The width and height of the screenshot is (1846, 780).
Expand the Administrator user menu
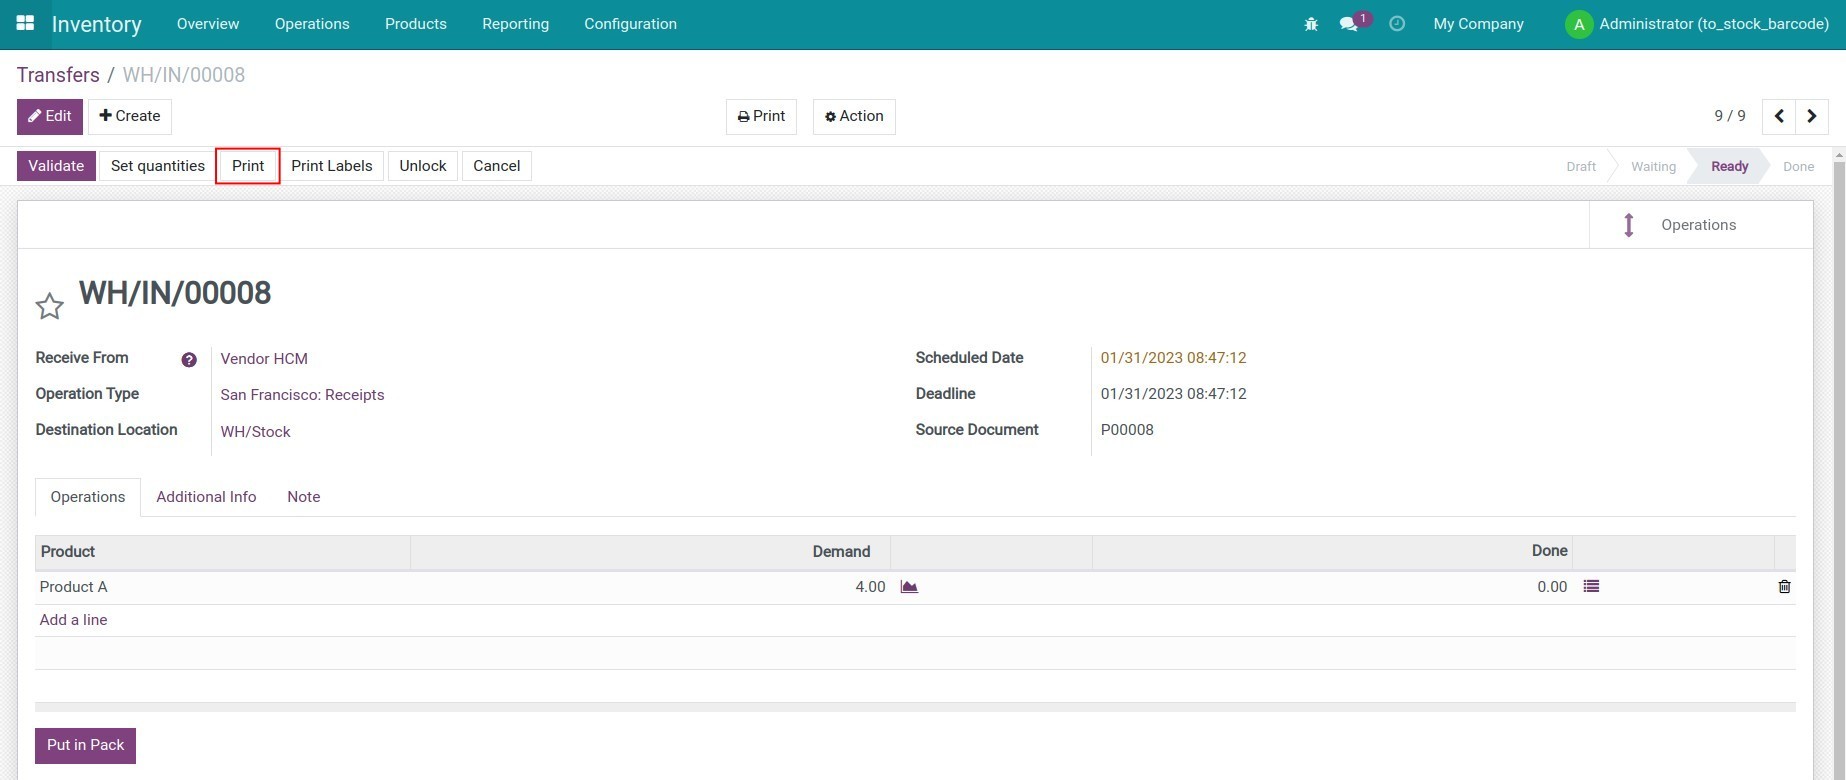click(1697, 24)
